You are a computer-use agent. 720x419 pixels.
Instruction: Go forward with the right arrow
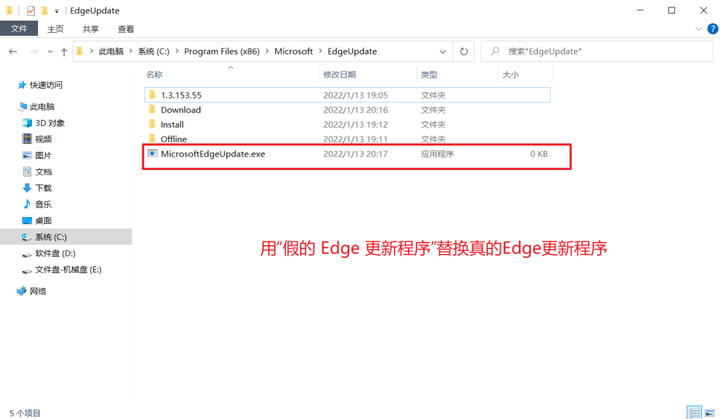(34, 51)
